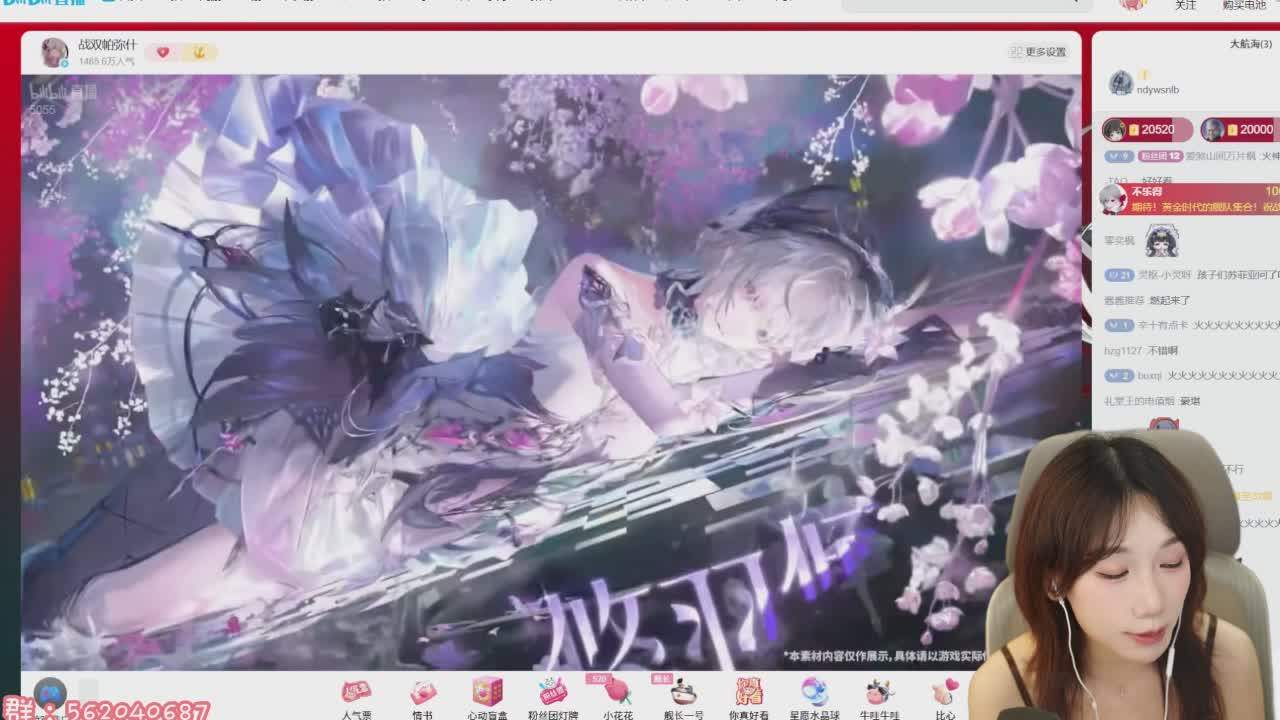View ndywsnlb user avatar
Screen dimensions: 1280x720
pos(1121,83)
